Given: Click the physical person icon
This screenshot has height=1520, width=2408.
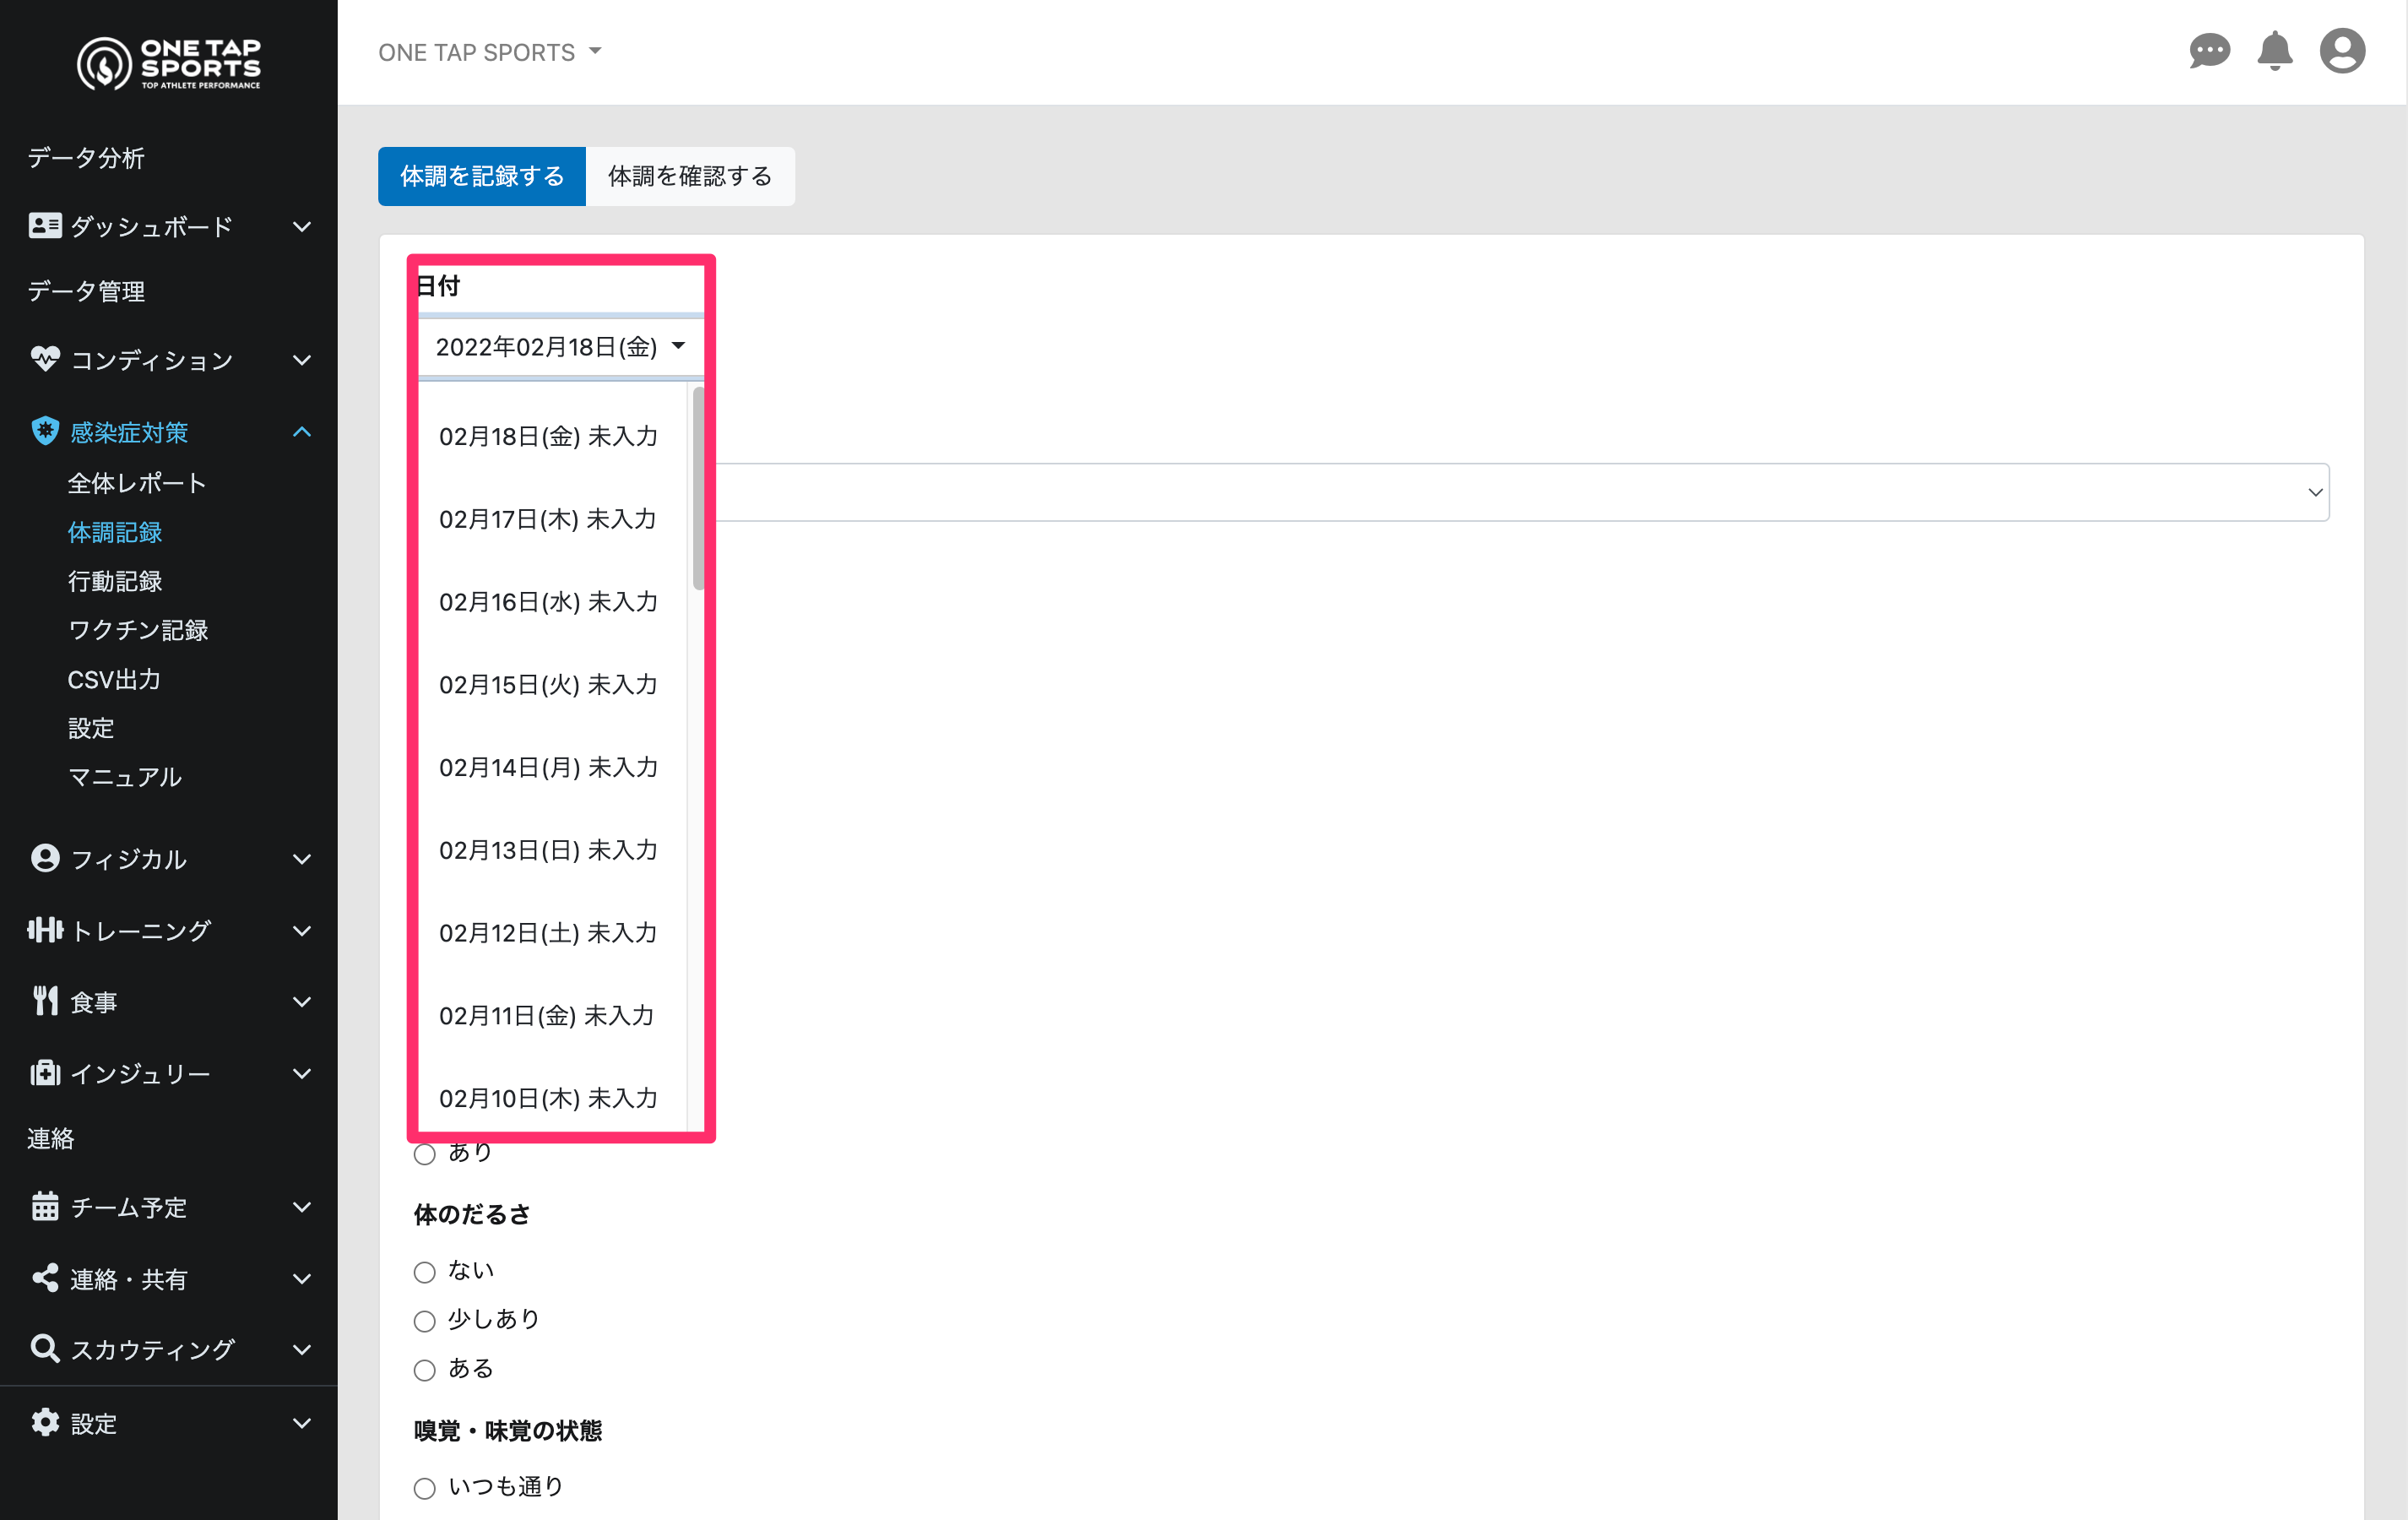Looking at the screenshot, I should (x=45, y=858).
